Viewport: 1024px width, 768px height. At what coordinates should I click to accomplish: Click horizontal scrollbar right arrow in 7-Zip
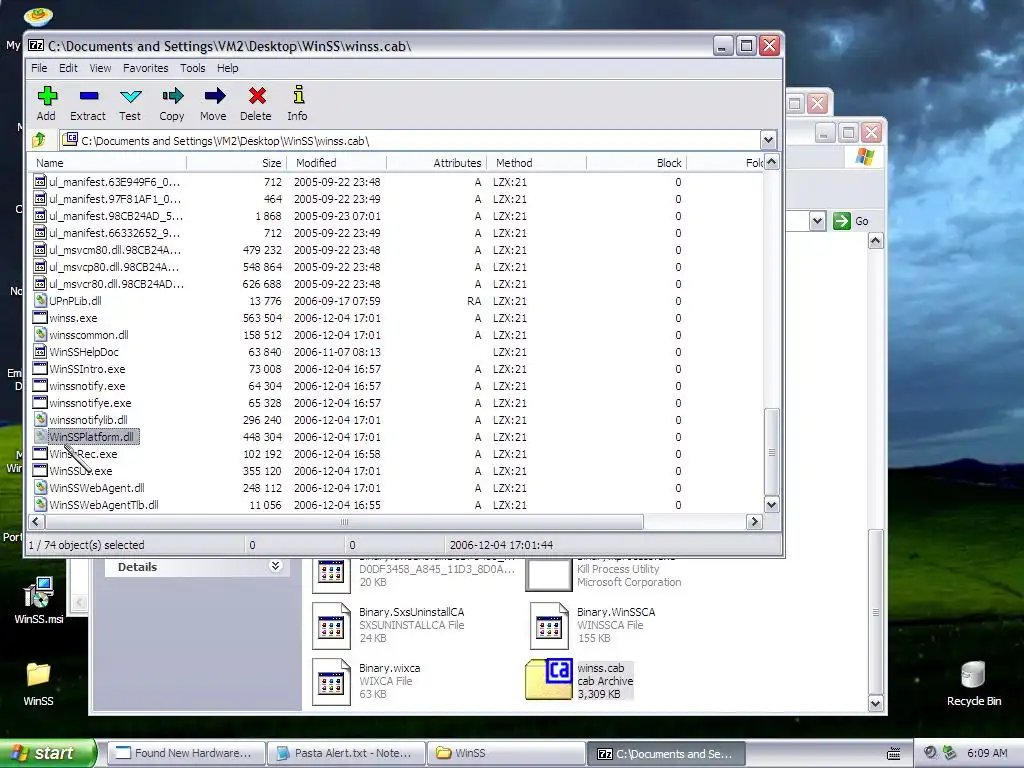755,522
